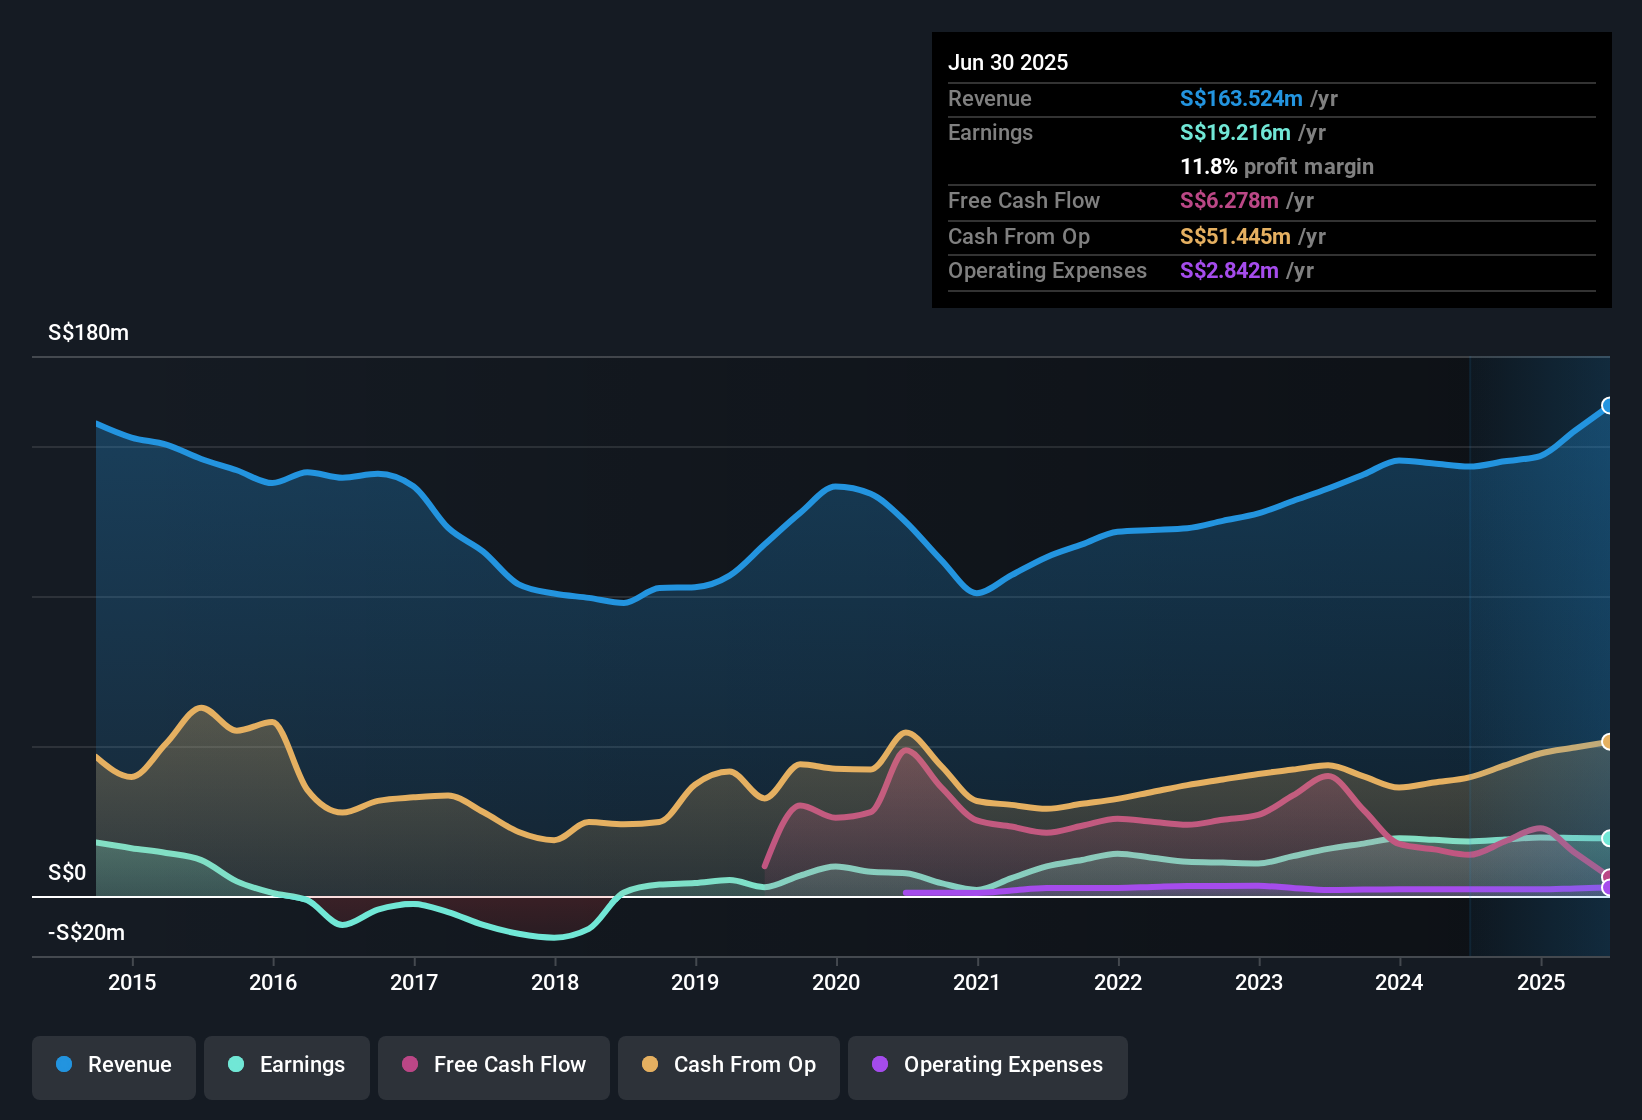Click the teal Earnings legend dot

click(x=236, y=1064)
